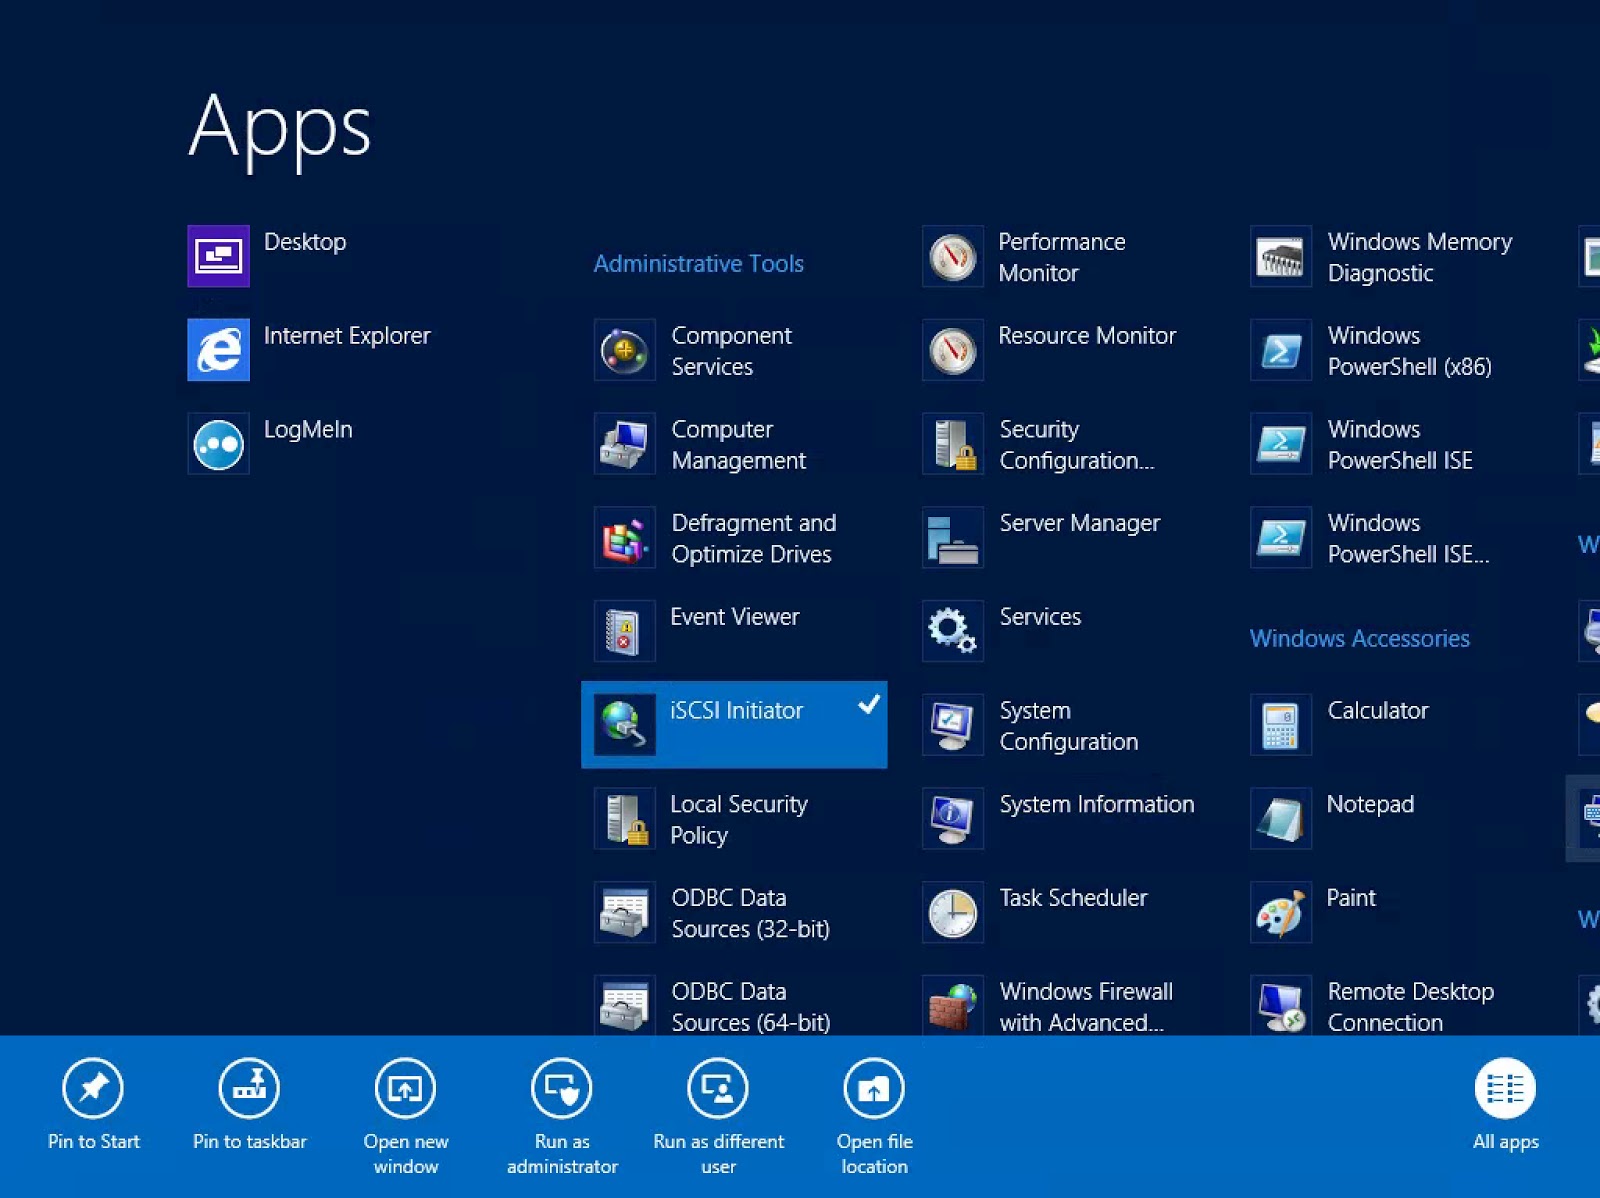This screenshot has height=1198, width=1600.
Task: Open Windows Firewall with Advanced Security
Action: [x=1085, y=1006]
